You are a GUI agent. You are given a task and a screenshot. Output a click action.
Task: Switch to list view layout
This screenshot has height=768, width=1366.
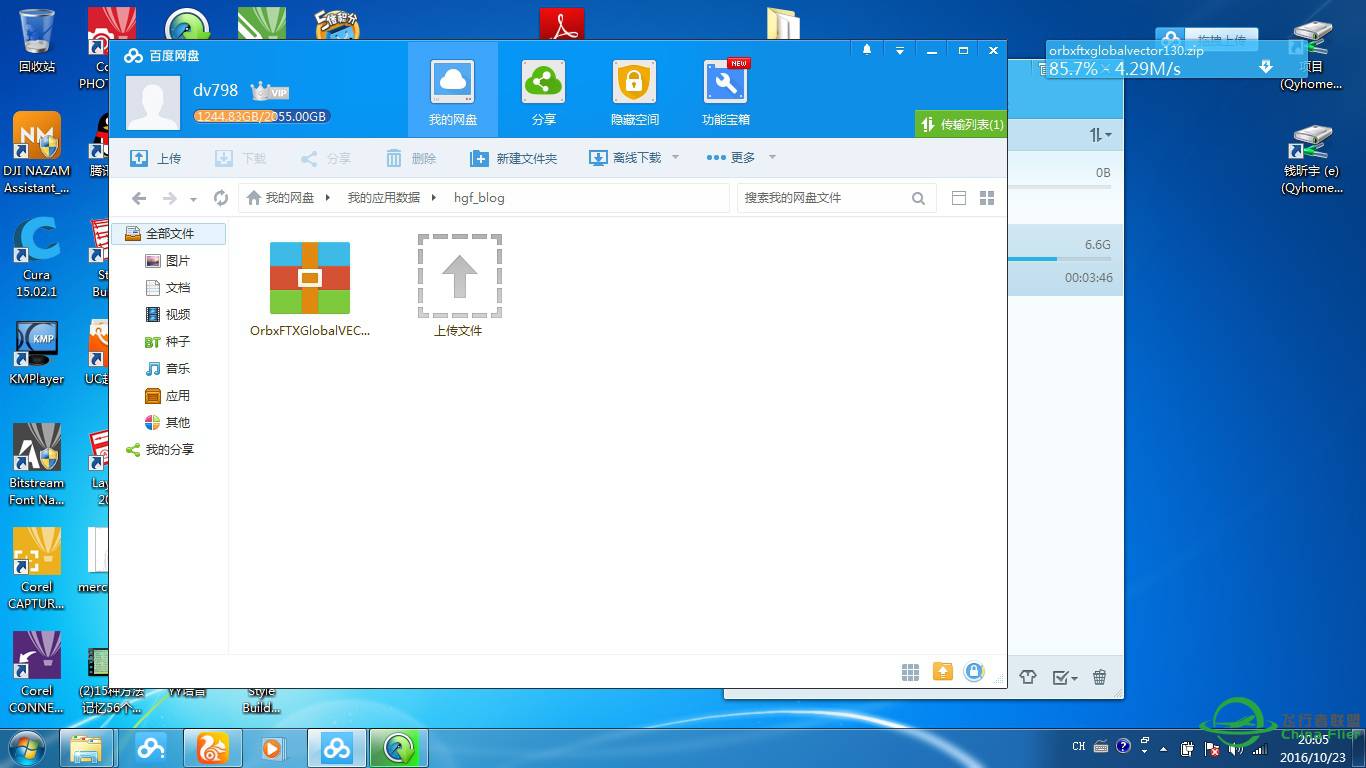pos(958,198)
